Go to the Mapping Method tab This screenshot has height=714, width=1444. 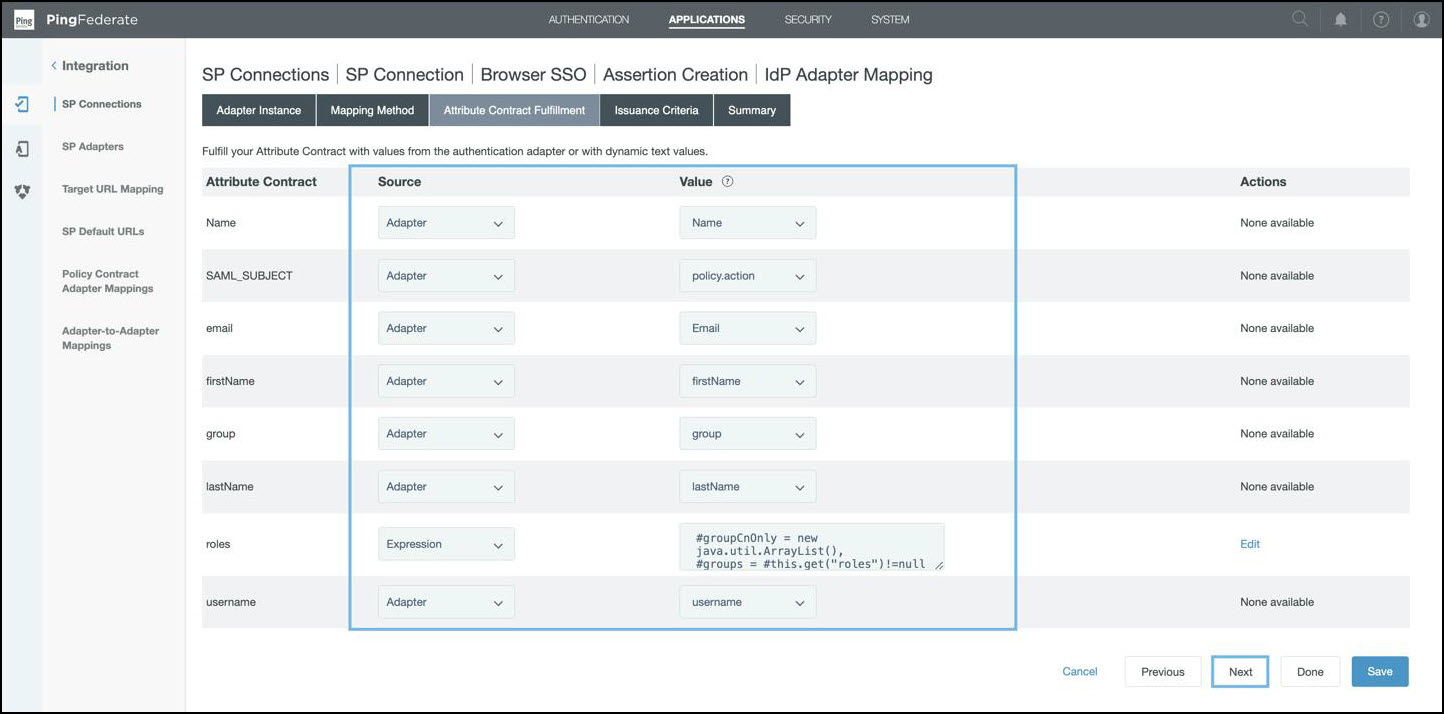pos(372,110)
